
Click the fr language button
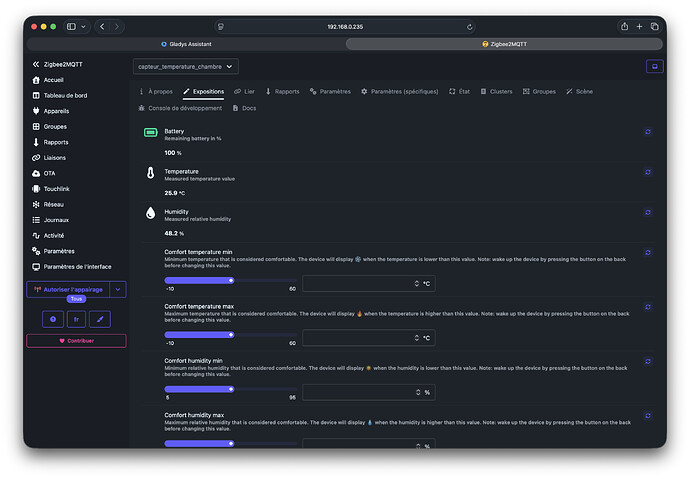76,319
